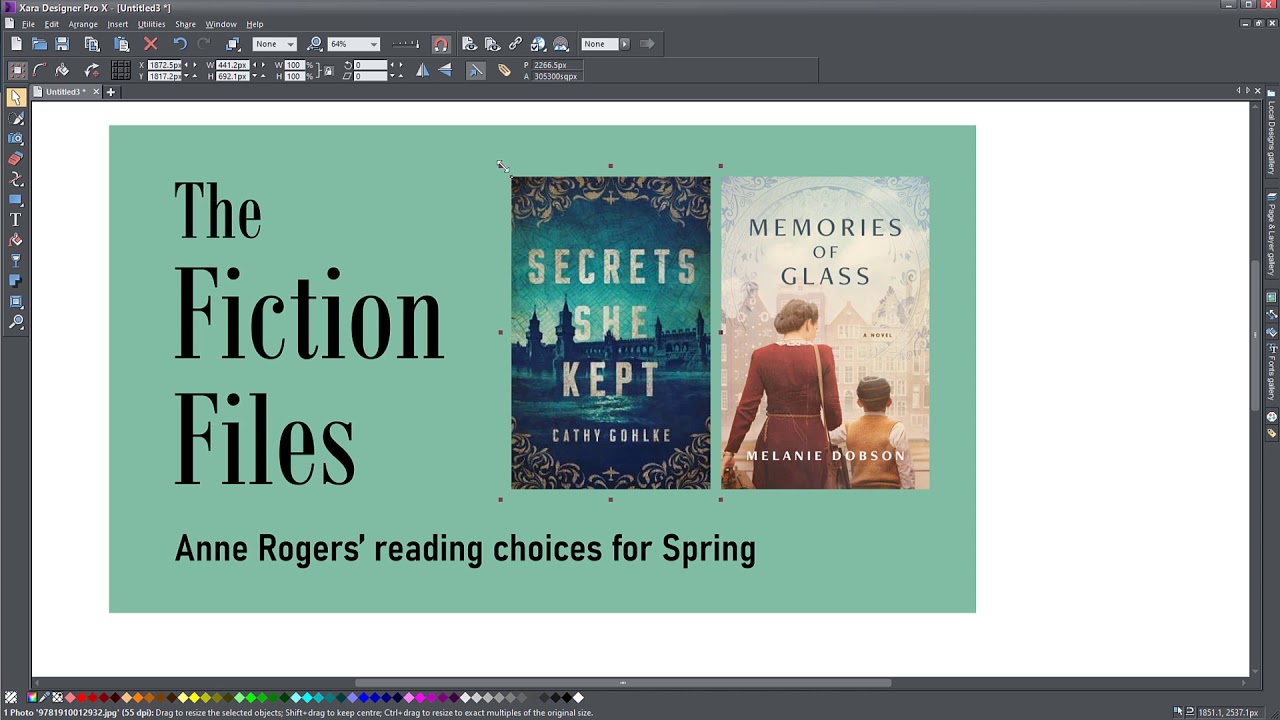Toggle the Show bounds handles button
Screen dimensions: 1280x720
pyautogui.click(x=17, y=70)
